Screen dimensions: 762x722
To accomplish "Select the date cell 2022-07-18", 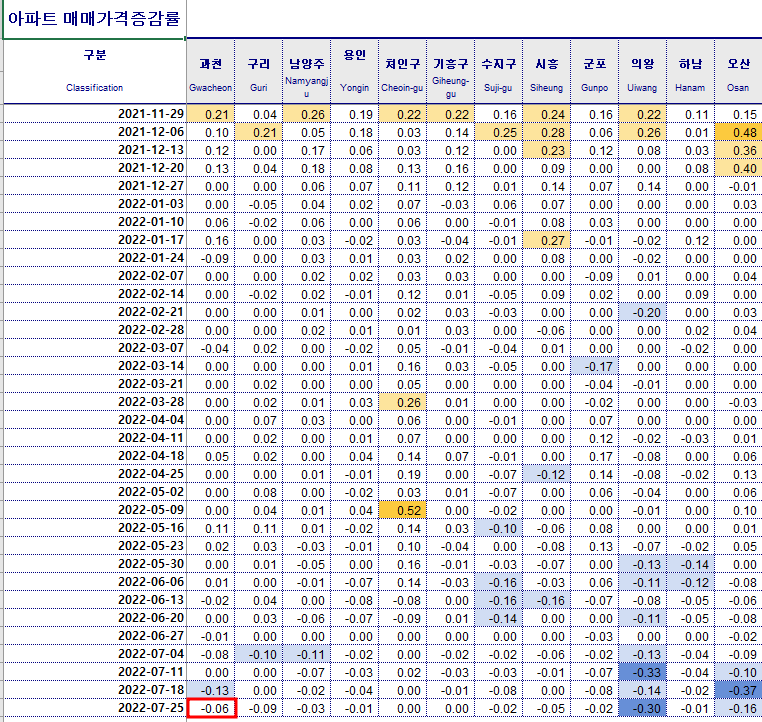I will tap(94, 689).
